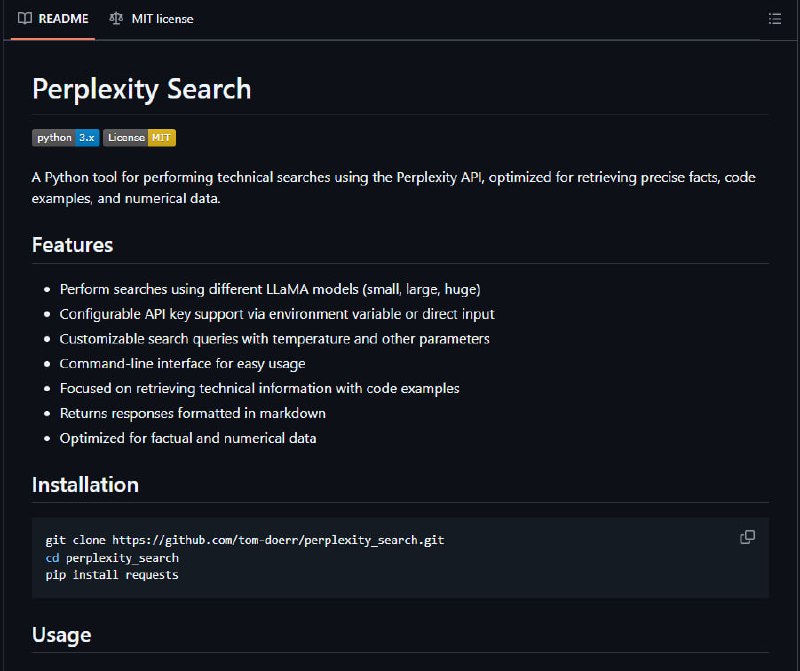Image resolution: width=800 pixels, height=671 pixels.
Task: Click the scales icon beside MIT license
Action: tap(116, 19)
